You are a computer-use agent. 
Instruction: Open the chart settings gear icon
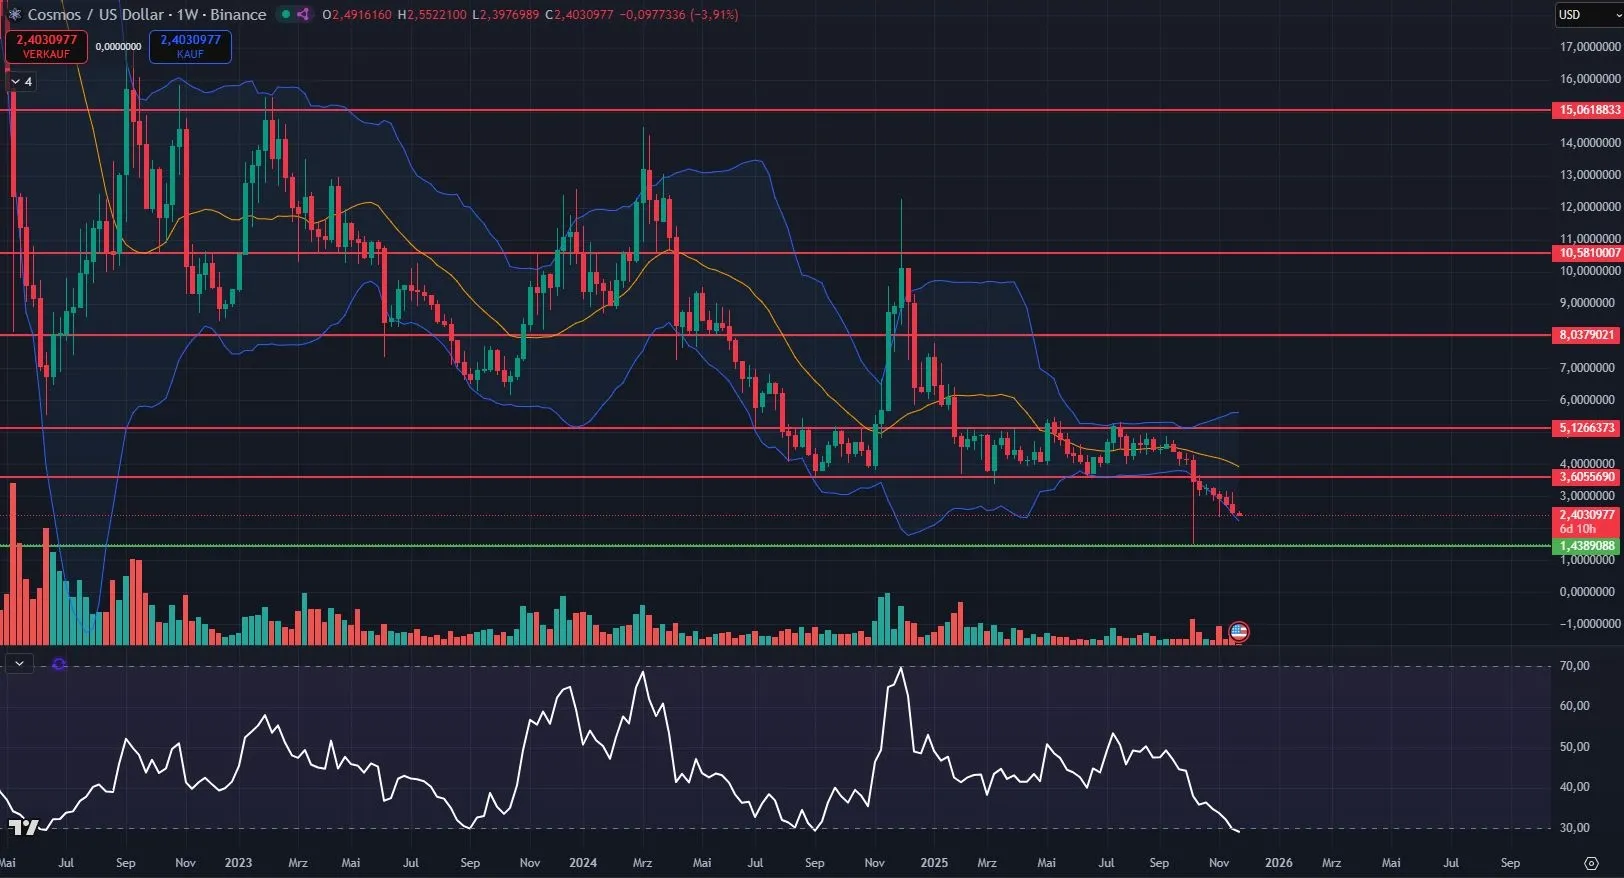1591,863
